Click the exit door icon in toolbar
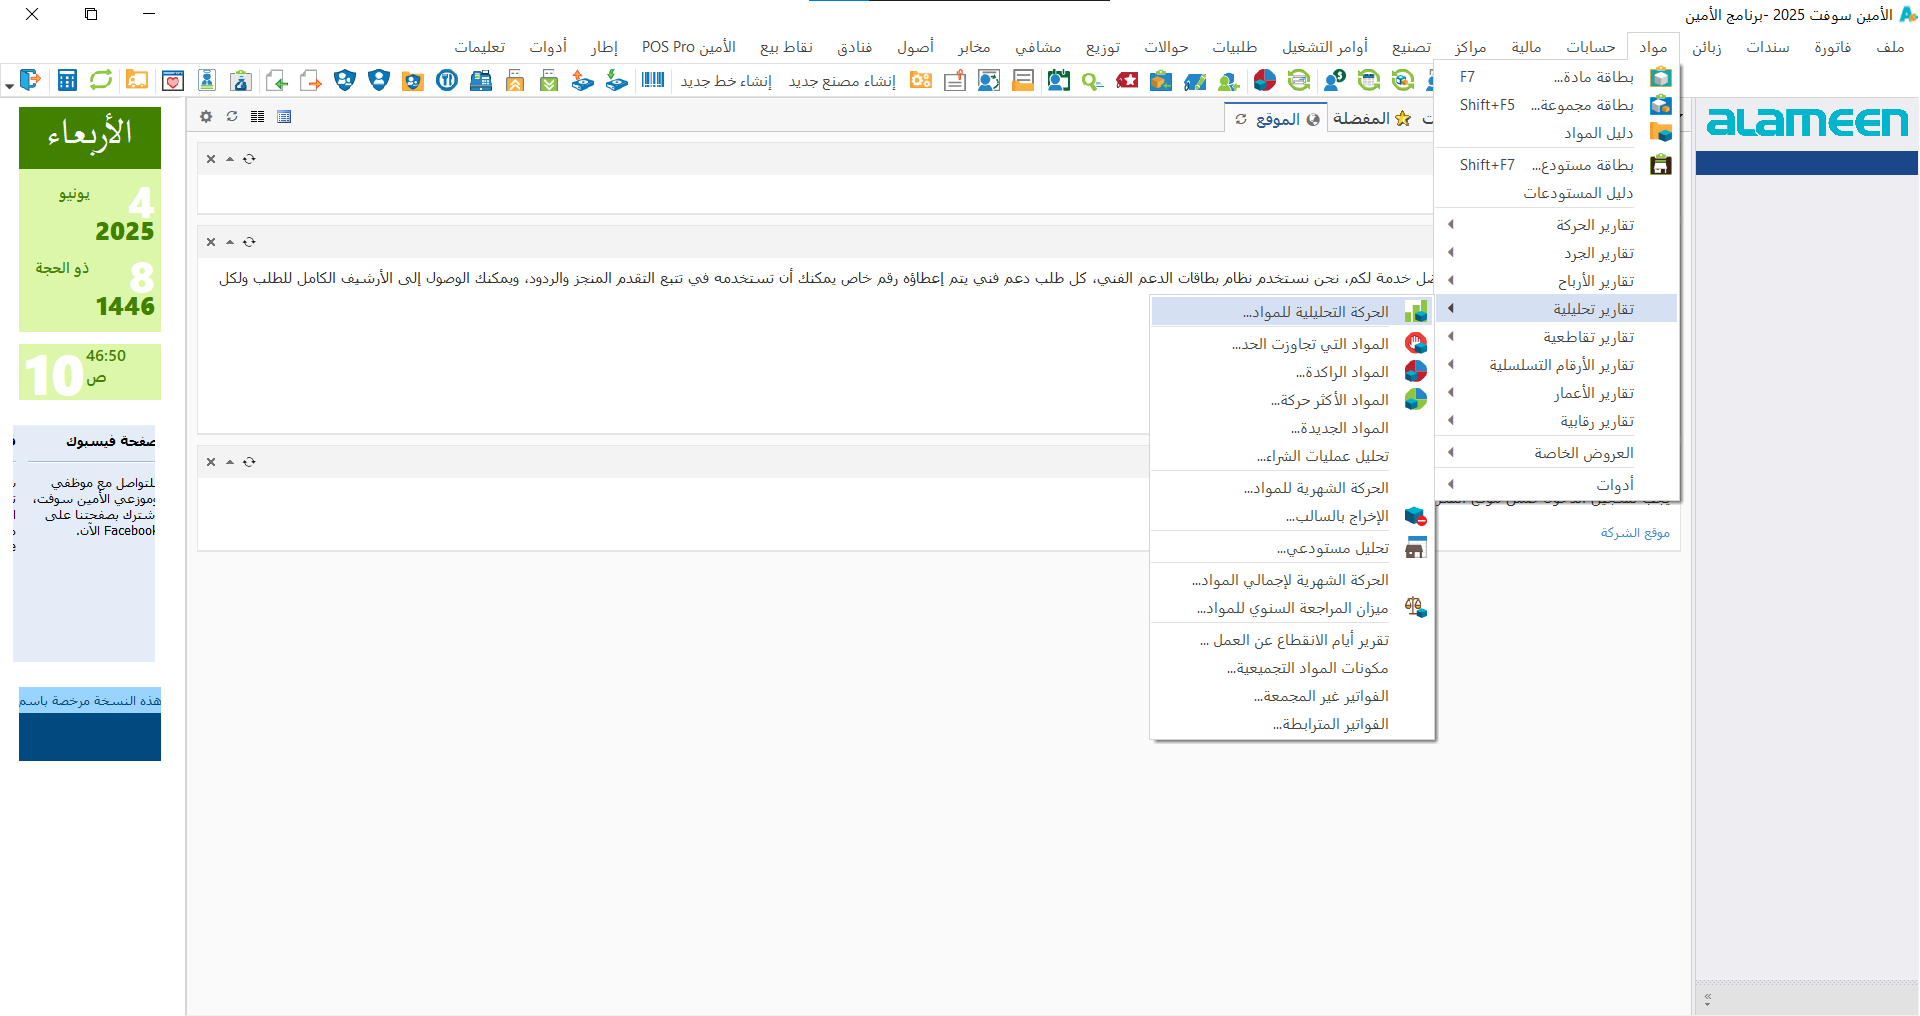 (31, 80)
